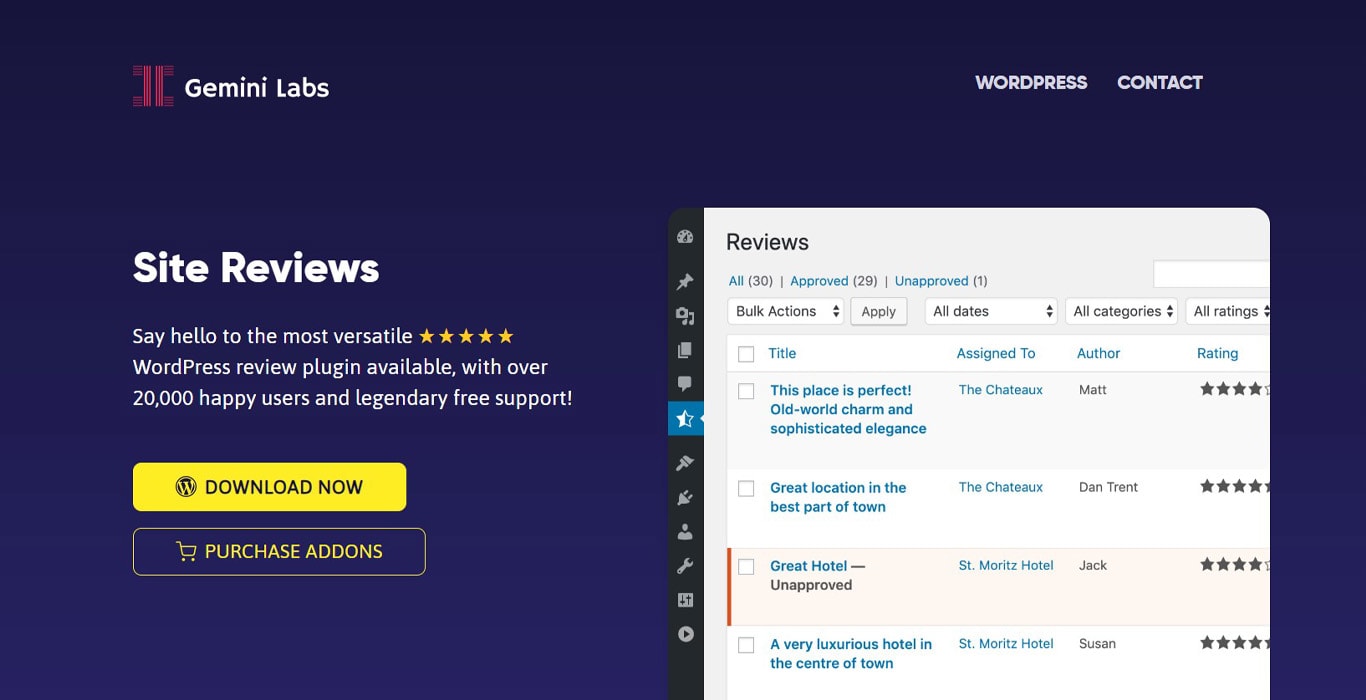Switch to the Unapproved reviews filter
Viewport: 1366px width, 700px height.
[x=931, y=281]
